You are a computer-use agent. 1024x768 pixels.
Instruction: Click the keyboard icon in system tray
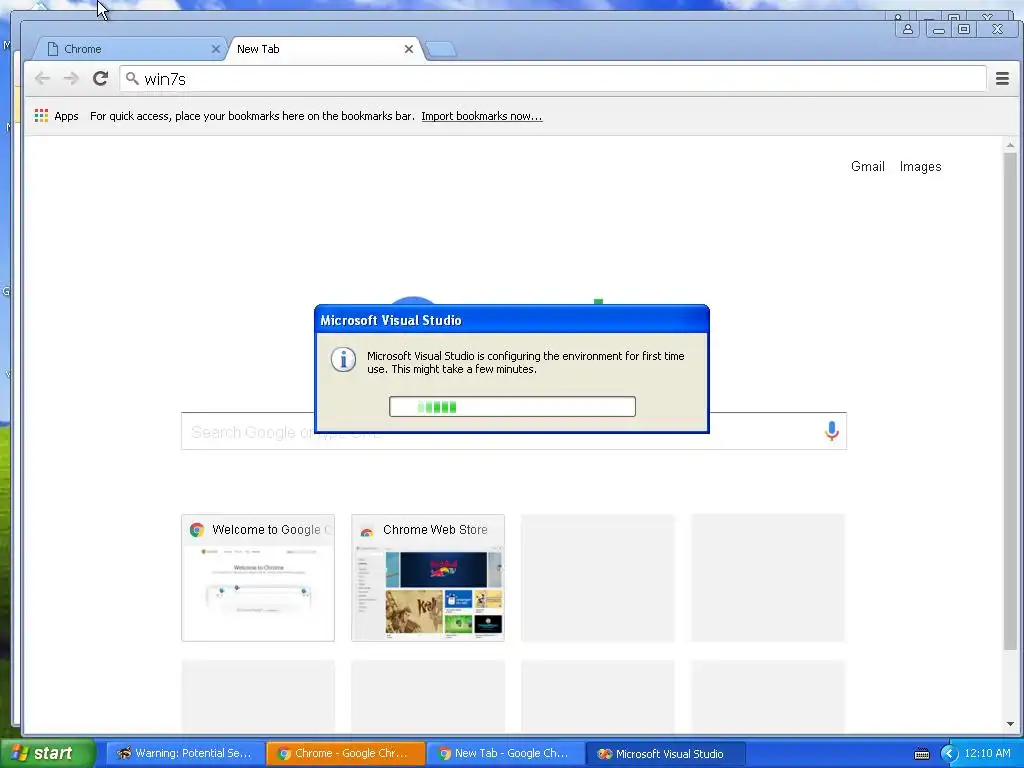click(921, 754)
